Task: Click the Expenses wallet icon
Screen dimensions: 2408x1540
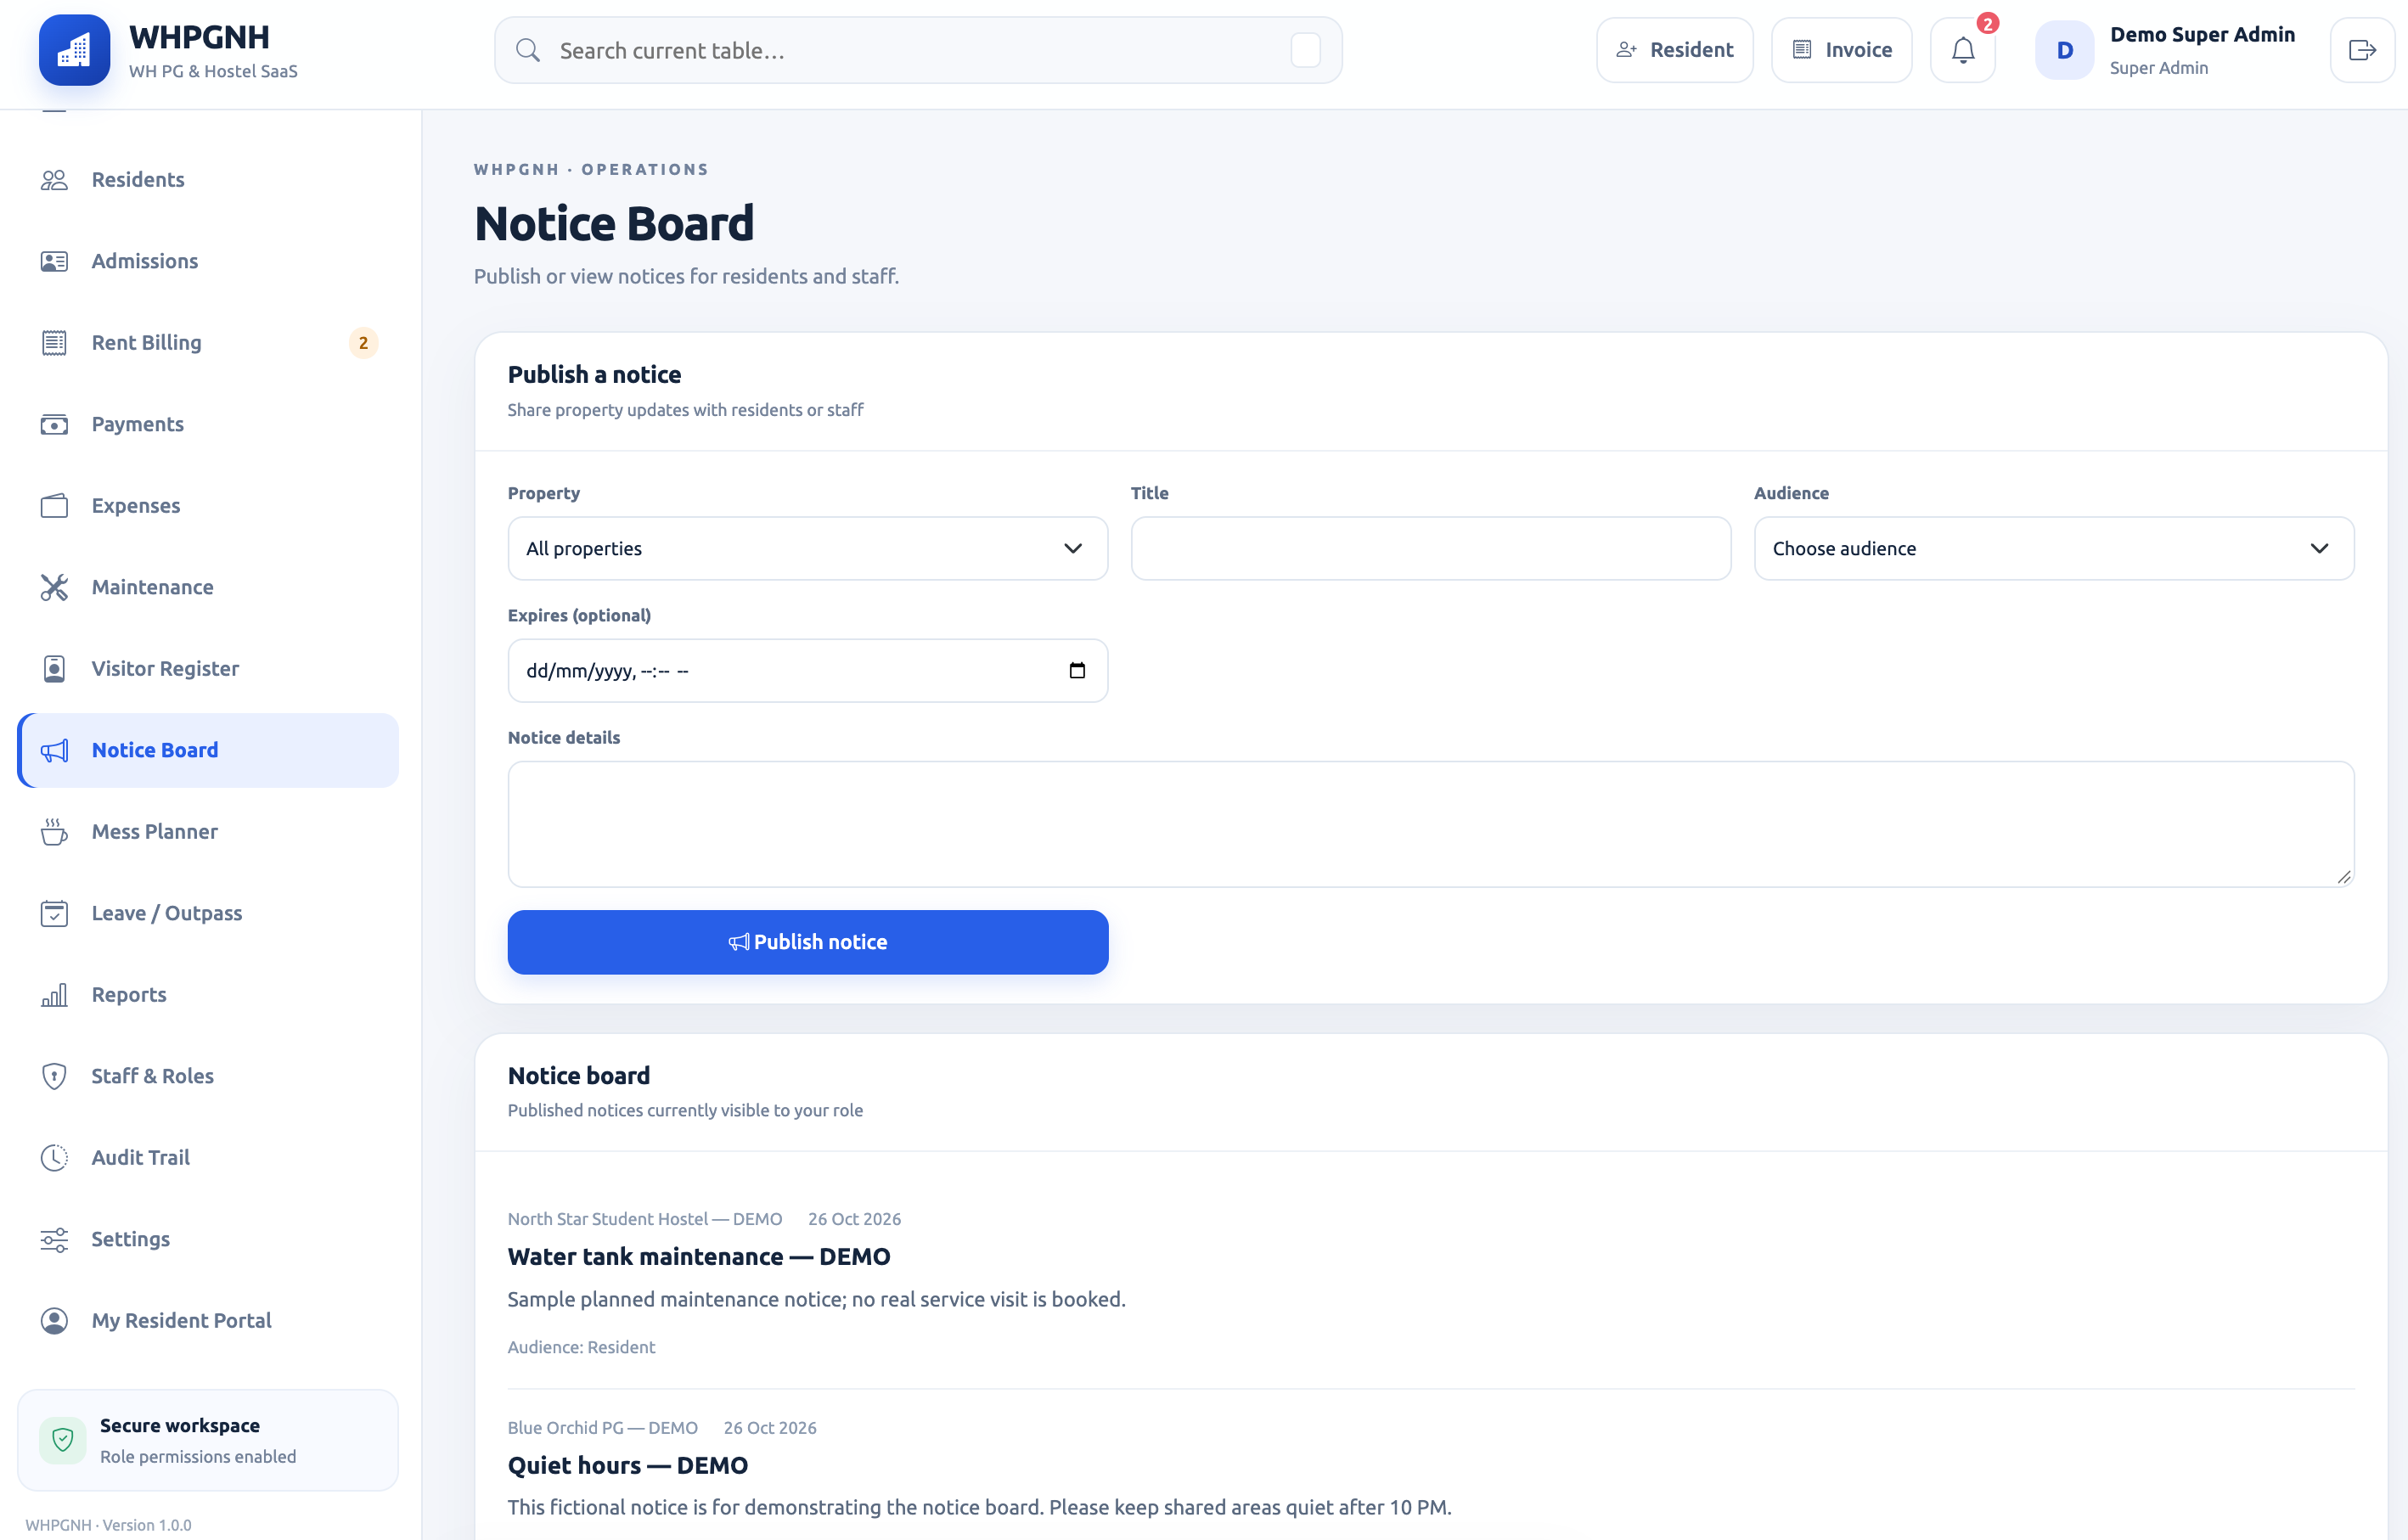Action: [x=54, y=506]
